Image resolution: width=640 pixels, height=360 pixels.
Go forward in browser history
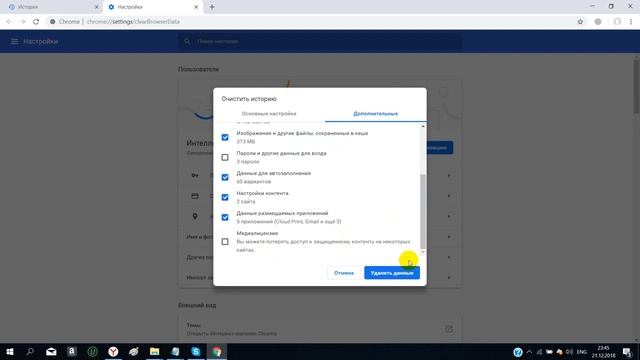click(22, 22)
